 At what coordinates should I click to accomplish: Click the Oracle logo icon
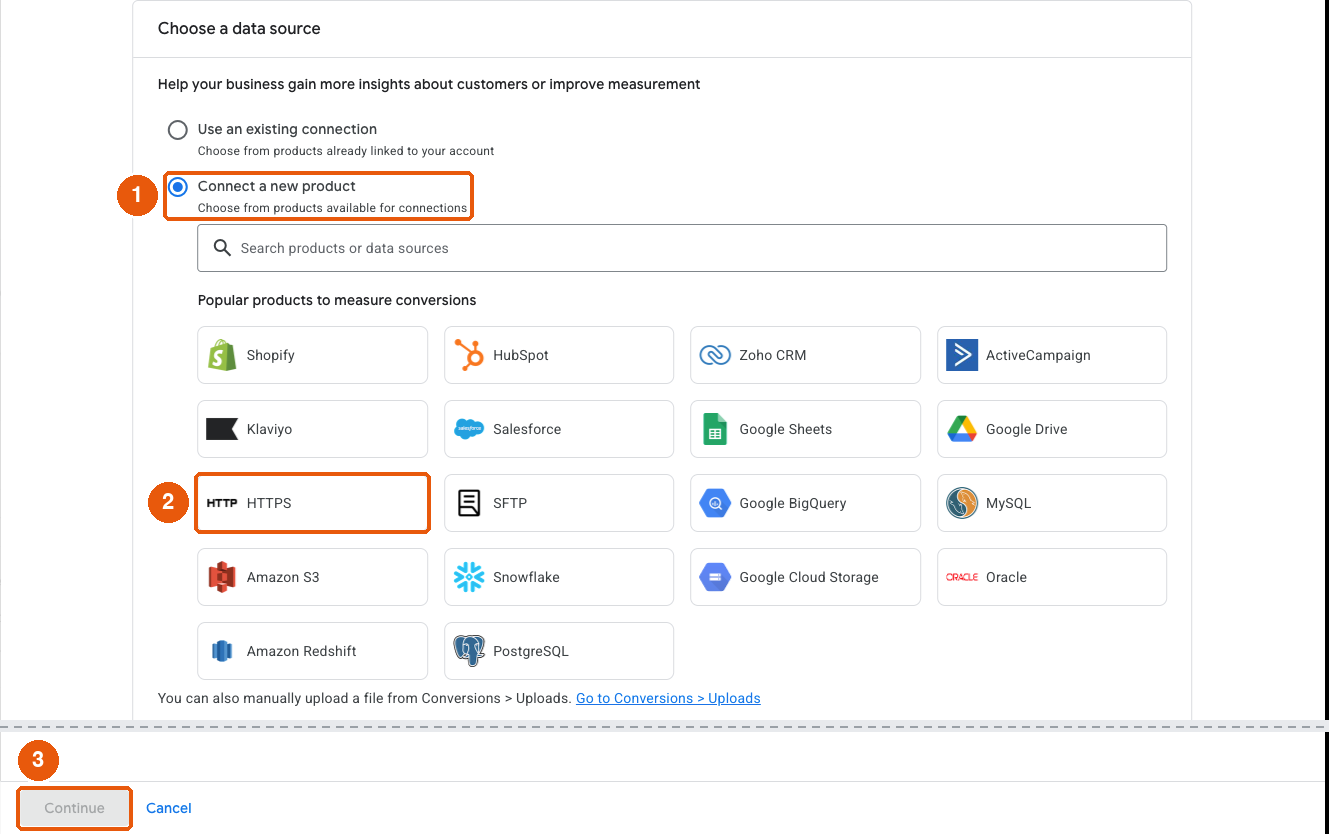click(x=962, y=577)
